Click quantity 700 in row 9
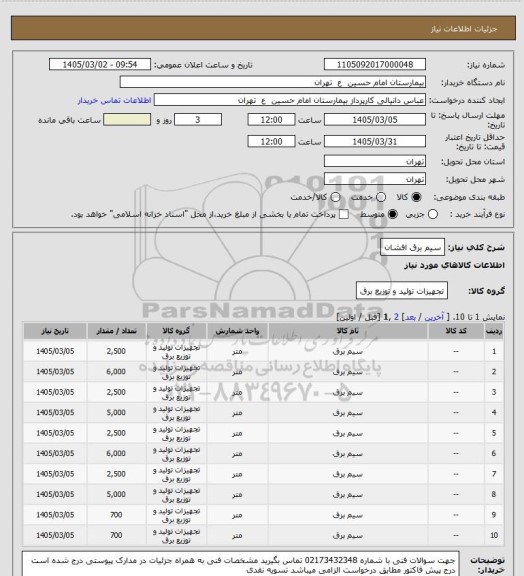 pyautogui.click(x=116, y=515)
